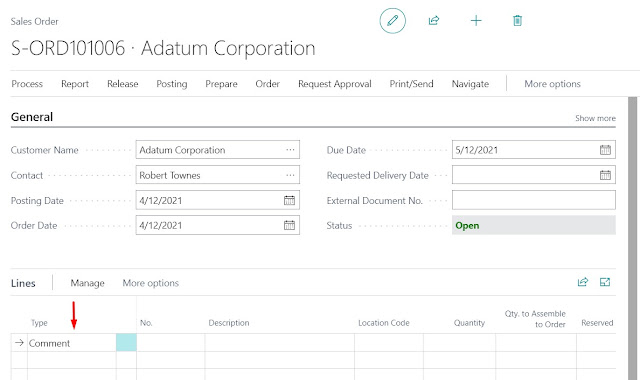The width and height of the screenshot is (640, 380).
Task: Open the Request Approval menu
Action: (335, 84)
